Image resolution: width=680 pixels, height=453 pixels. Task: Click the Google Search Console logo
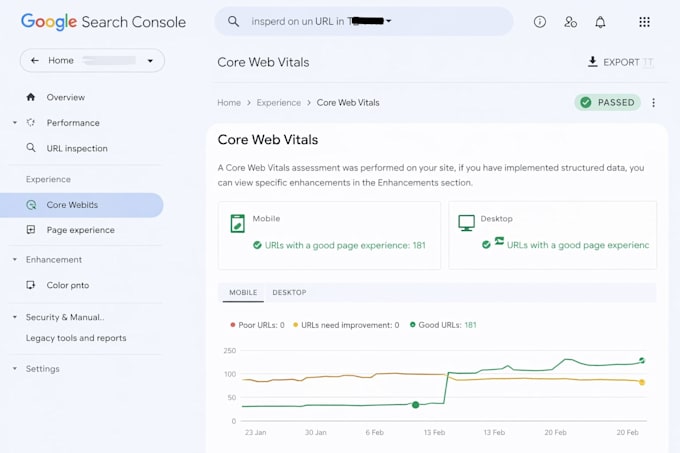(103, 22)
